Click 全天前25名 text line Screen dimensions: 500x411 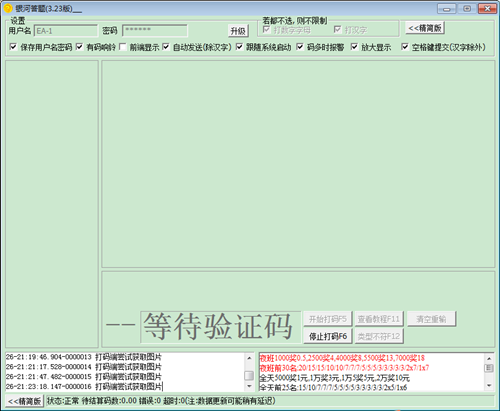[x=333, y=387]
